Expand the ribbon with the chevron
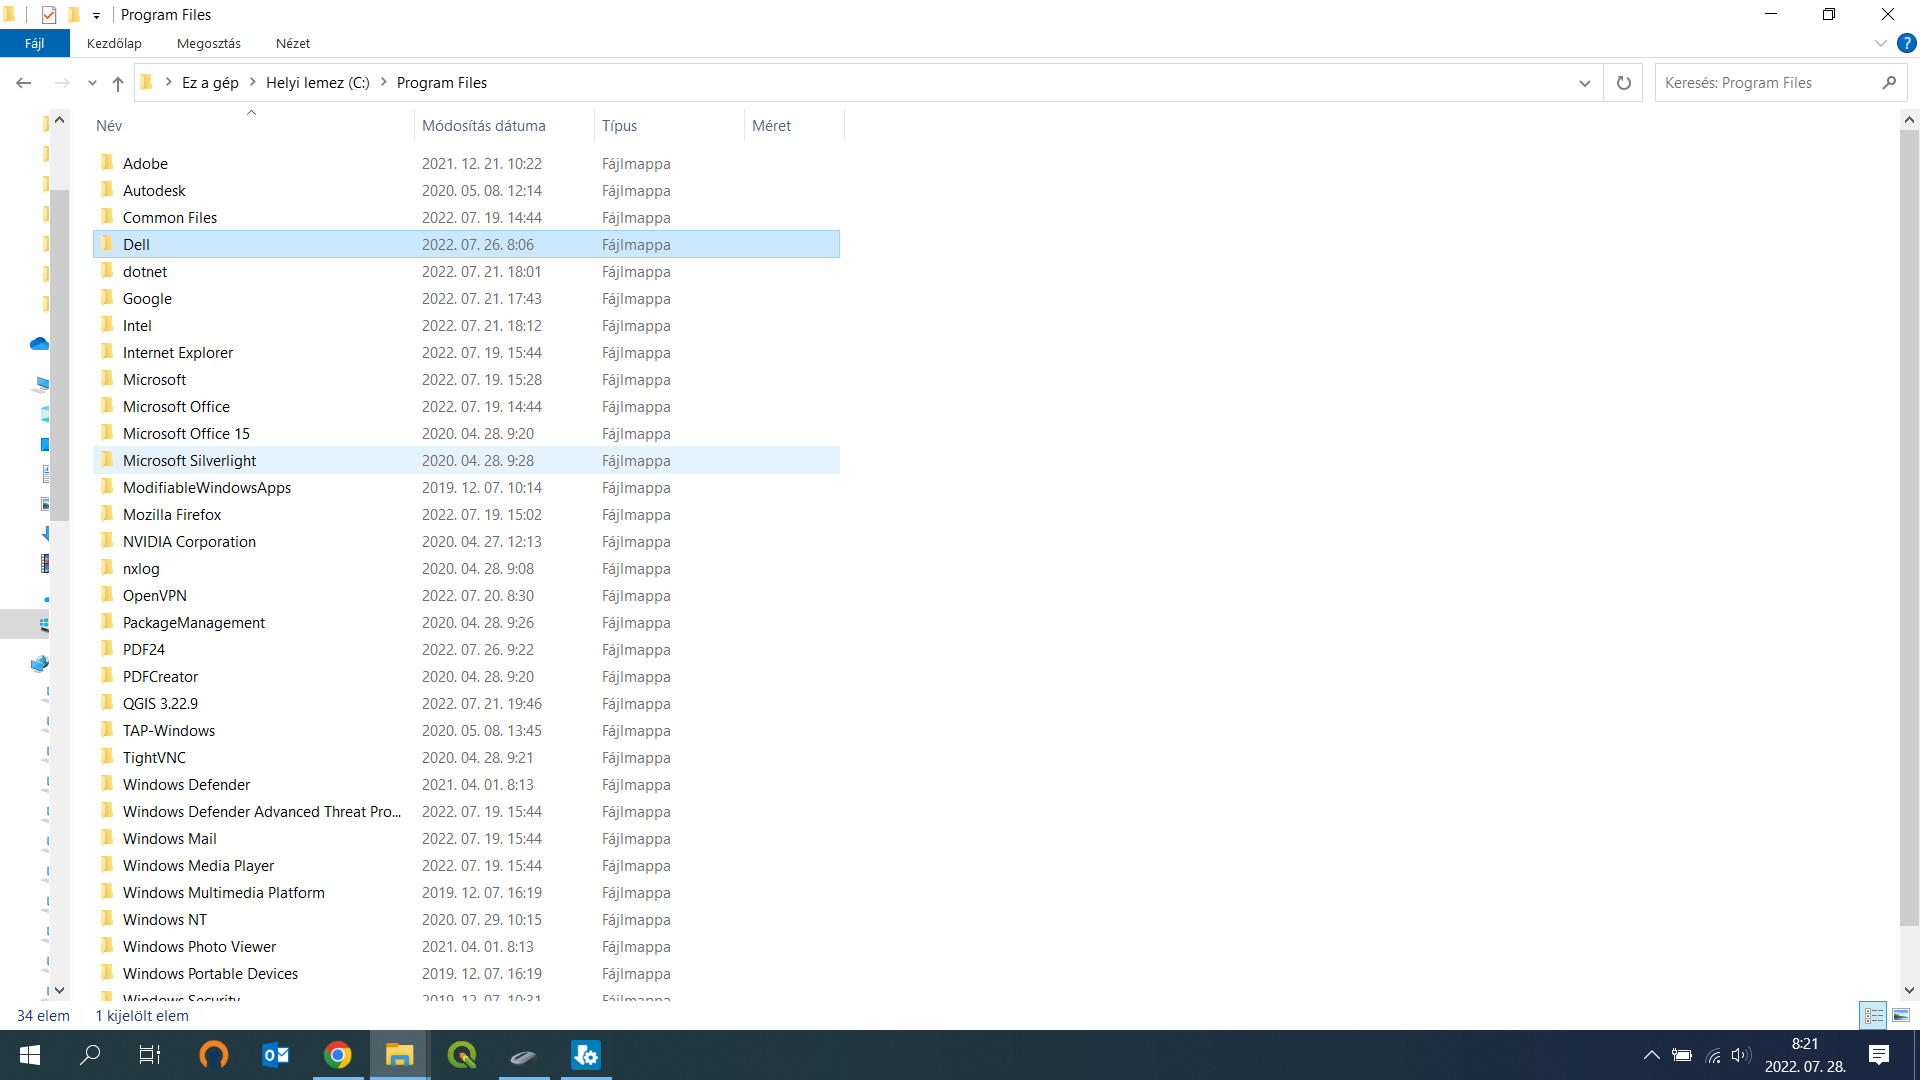This screenshot has width=1920, height=1080. click(x=1880, y=44)
